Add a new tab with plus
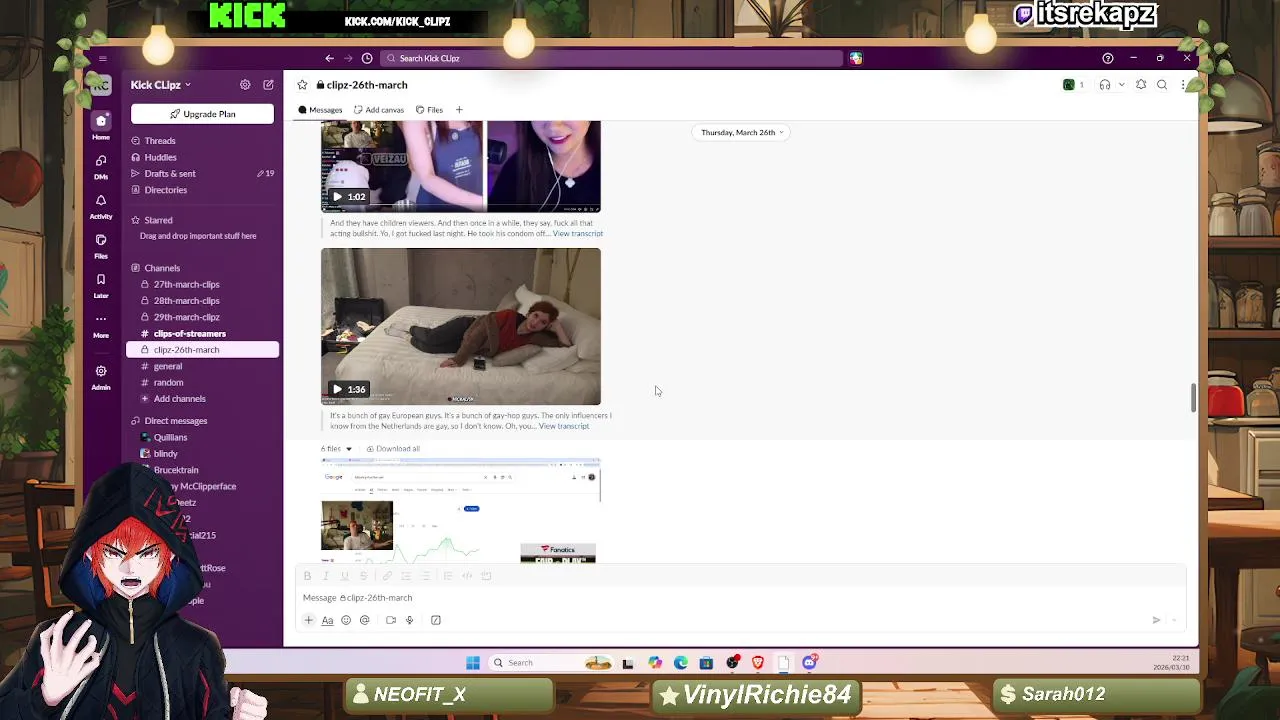The width and height of the screenshot is (1280, 720). [459, 110]
